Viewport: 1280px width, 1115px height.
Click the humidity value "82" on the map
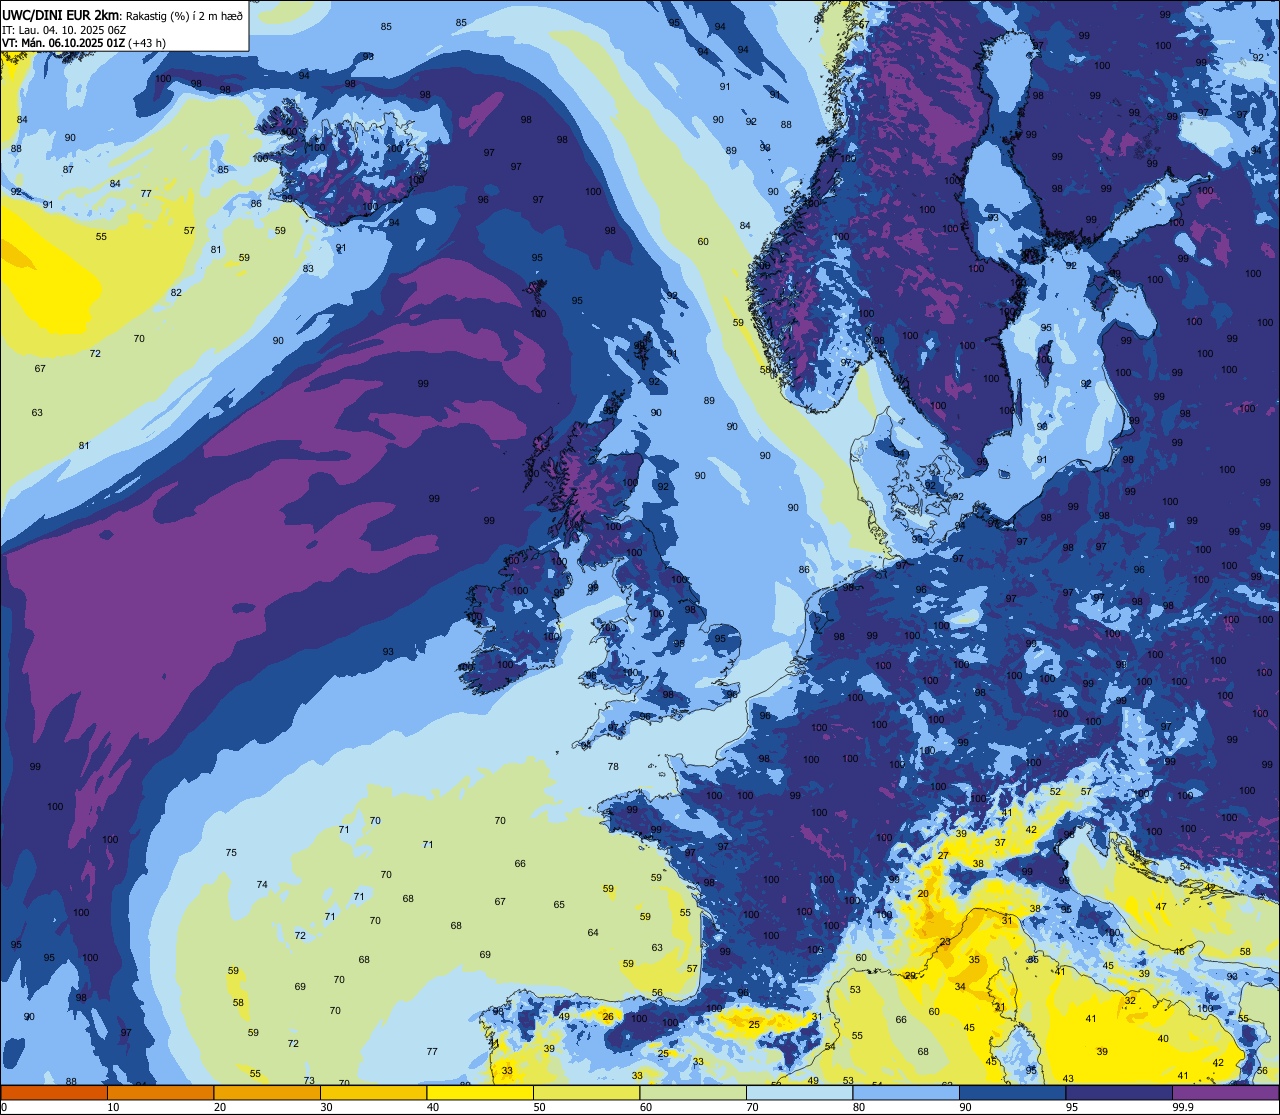tap(176, 292)
